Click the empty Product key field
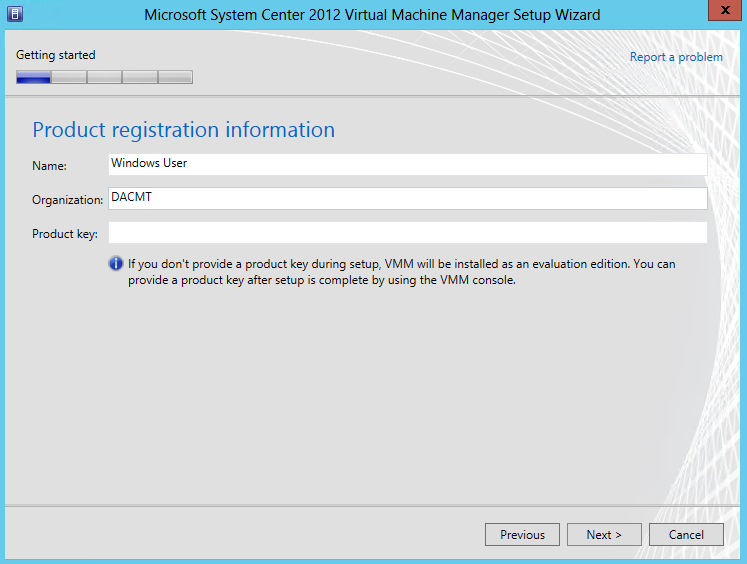Image resolution: width=747 pixels, height=564 pixels. (408, 232)
